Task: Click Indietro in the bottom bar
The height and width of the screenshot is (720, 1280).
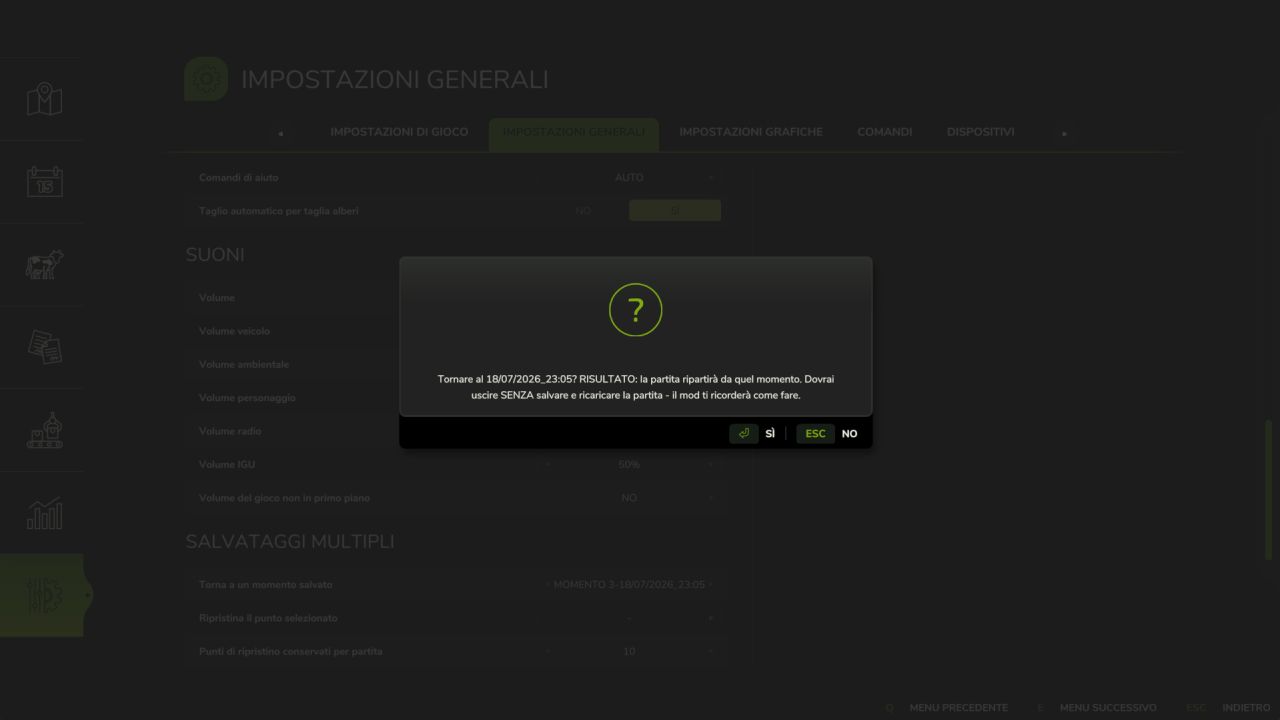Action: [1246, 708]
